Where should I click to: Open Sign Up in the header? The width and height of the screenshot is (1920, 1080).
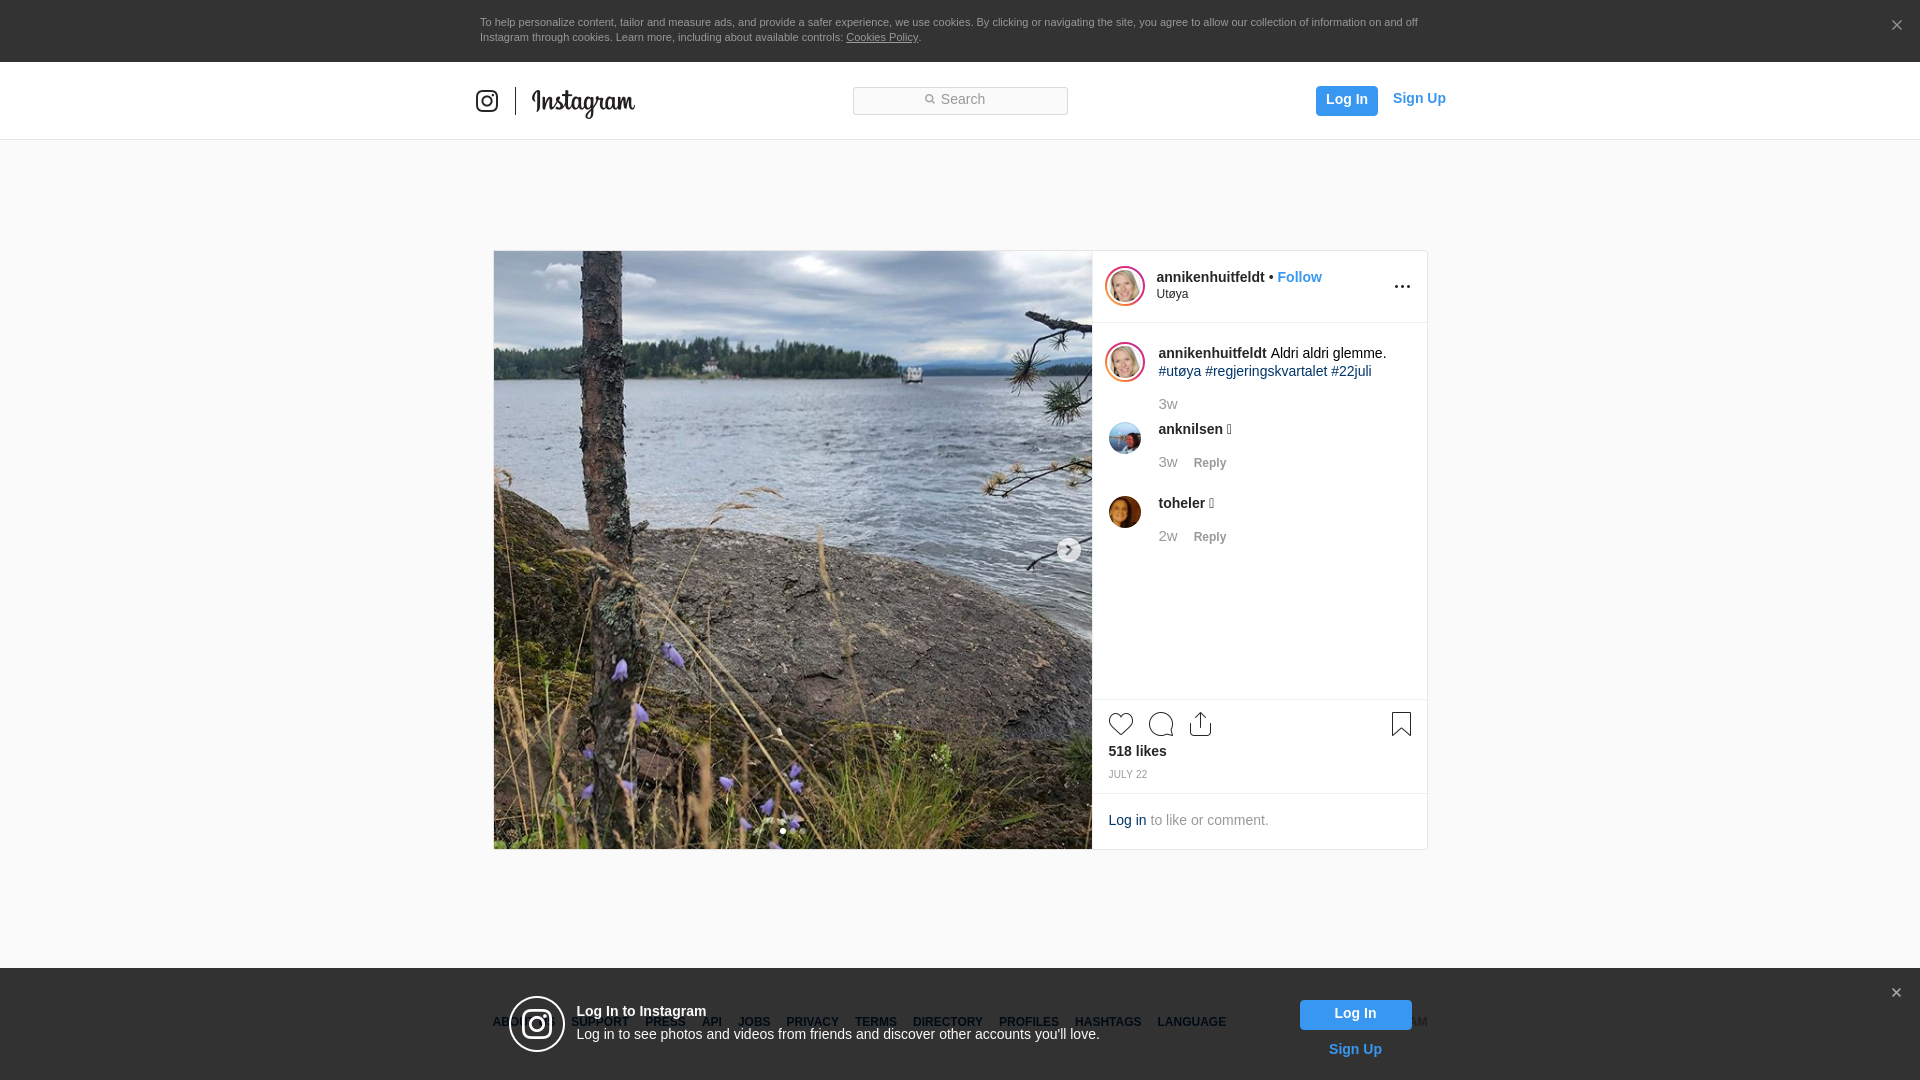(1418, 98)
